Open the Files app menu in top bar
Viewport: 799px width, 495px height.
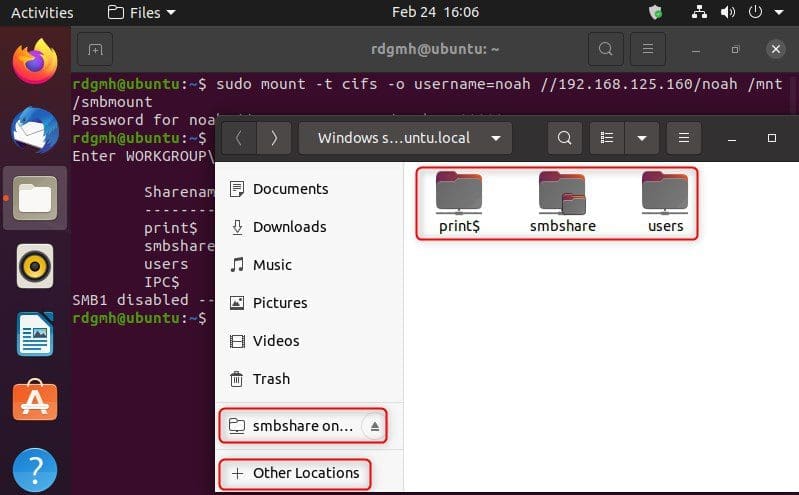pyautogui.click(x=141, y=13)
